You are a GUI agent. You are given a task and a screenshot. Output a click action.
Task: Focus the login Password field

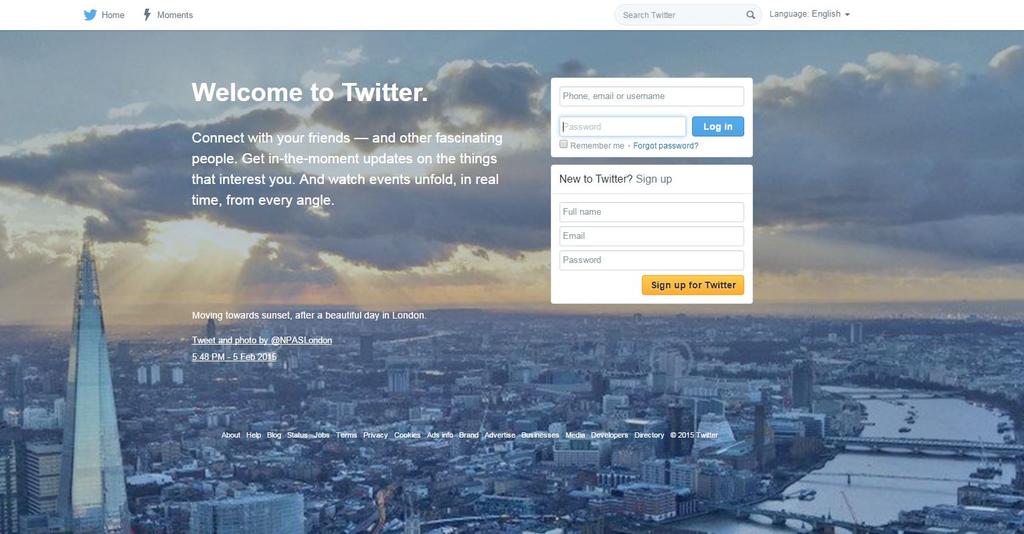click(622, 127)
